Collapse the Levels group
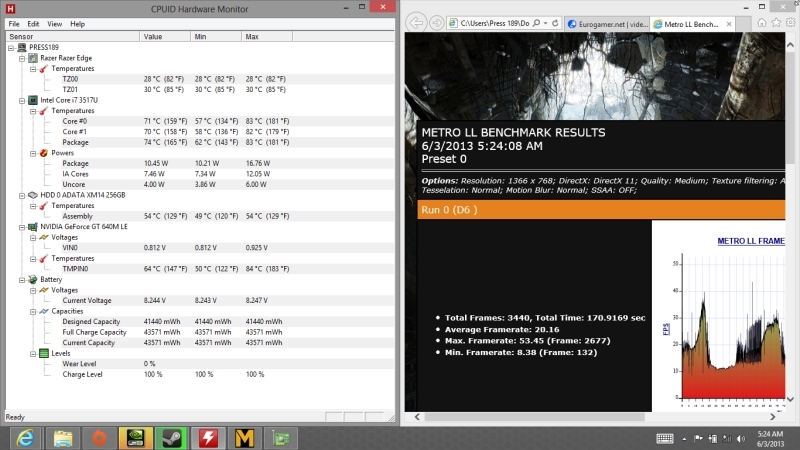The height and width of the screenshot is (450, 800). [x=33, y=354]
